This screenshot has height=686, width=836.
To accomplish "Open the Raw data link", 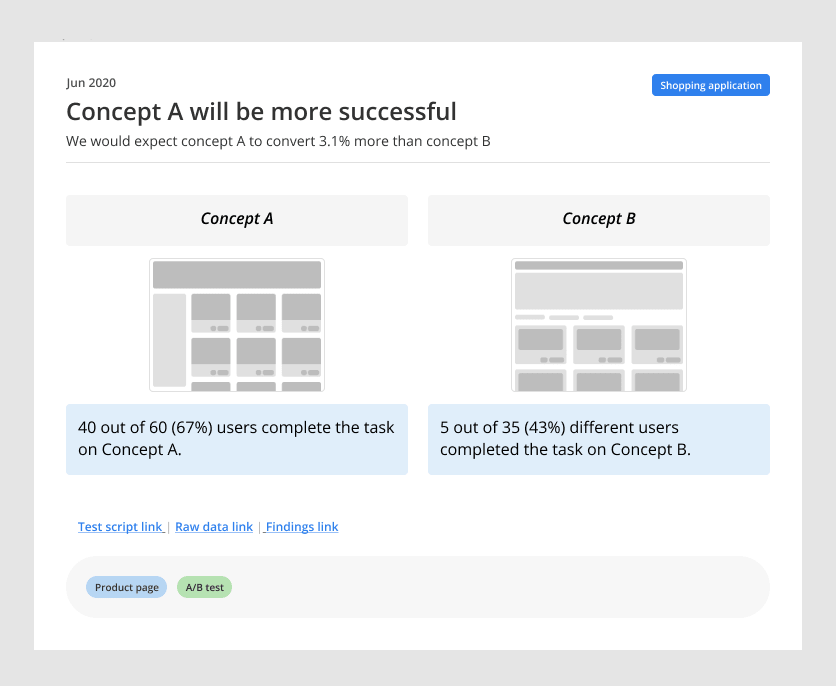I will [x=214, y=527].
